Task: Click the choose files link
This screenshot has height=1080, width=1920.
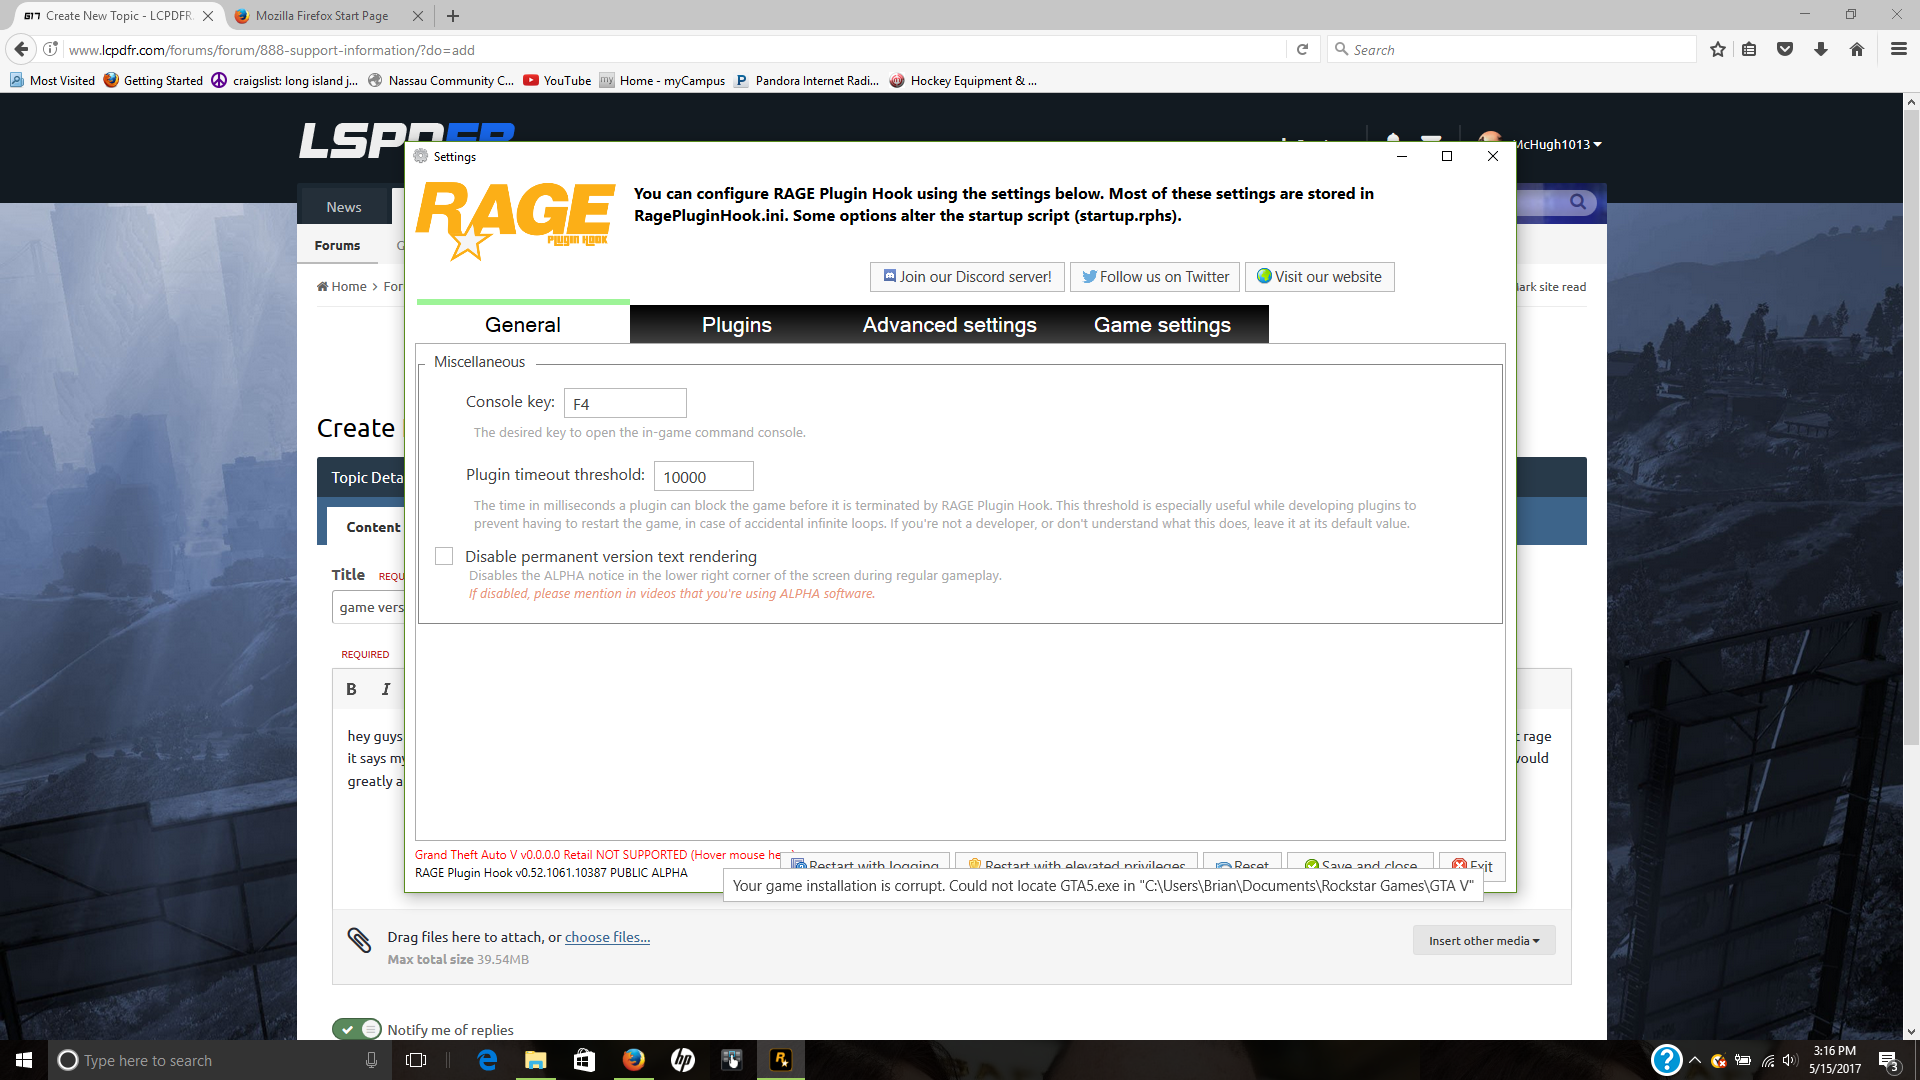Action: (x=607, y=937)
